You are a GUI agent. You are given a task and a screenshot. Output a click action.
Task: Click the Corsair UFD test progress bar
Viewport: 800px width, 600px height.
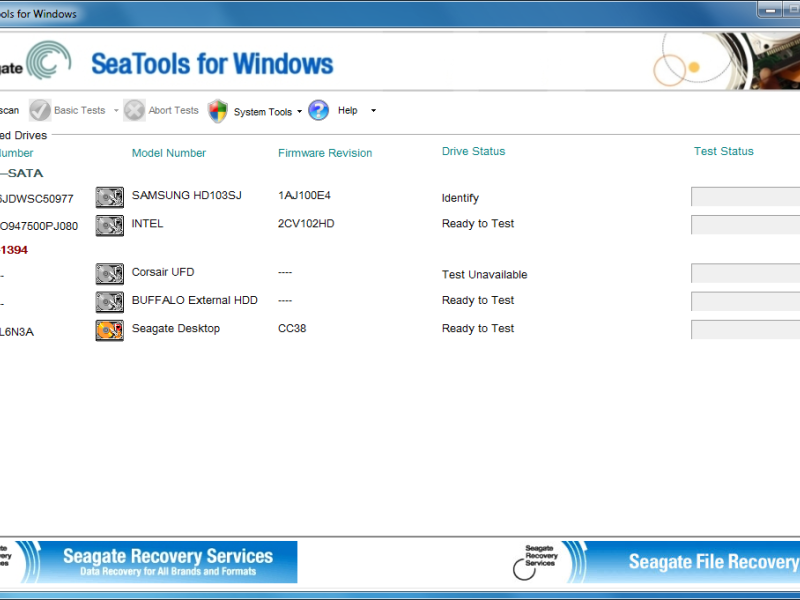pos(745,273)
